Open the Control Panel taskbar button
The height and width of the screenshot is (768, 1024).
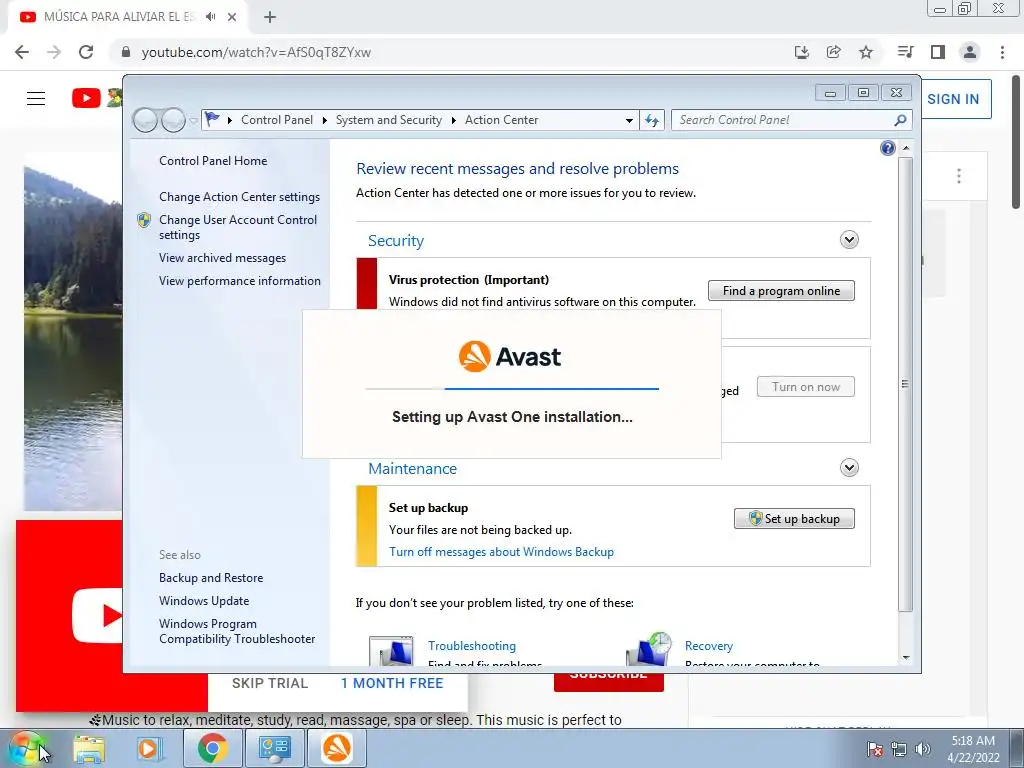(274, 748)
